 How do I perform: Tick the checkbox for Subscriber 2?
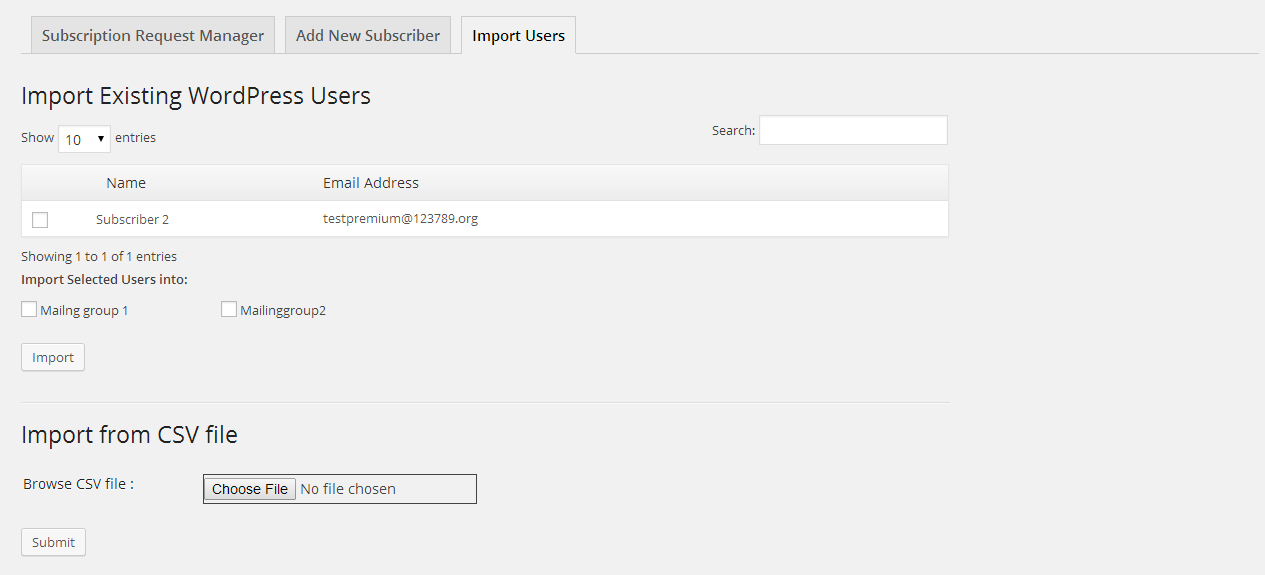pos(40,220)
